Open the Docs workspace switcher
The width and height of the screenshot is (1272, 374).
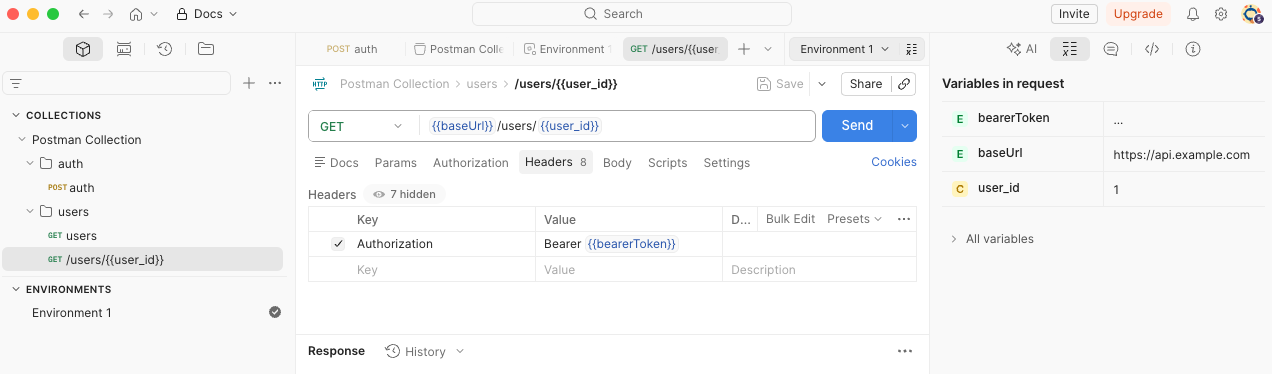click(x=207, y=14)
